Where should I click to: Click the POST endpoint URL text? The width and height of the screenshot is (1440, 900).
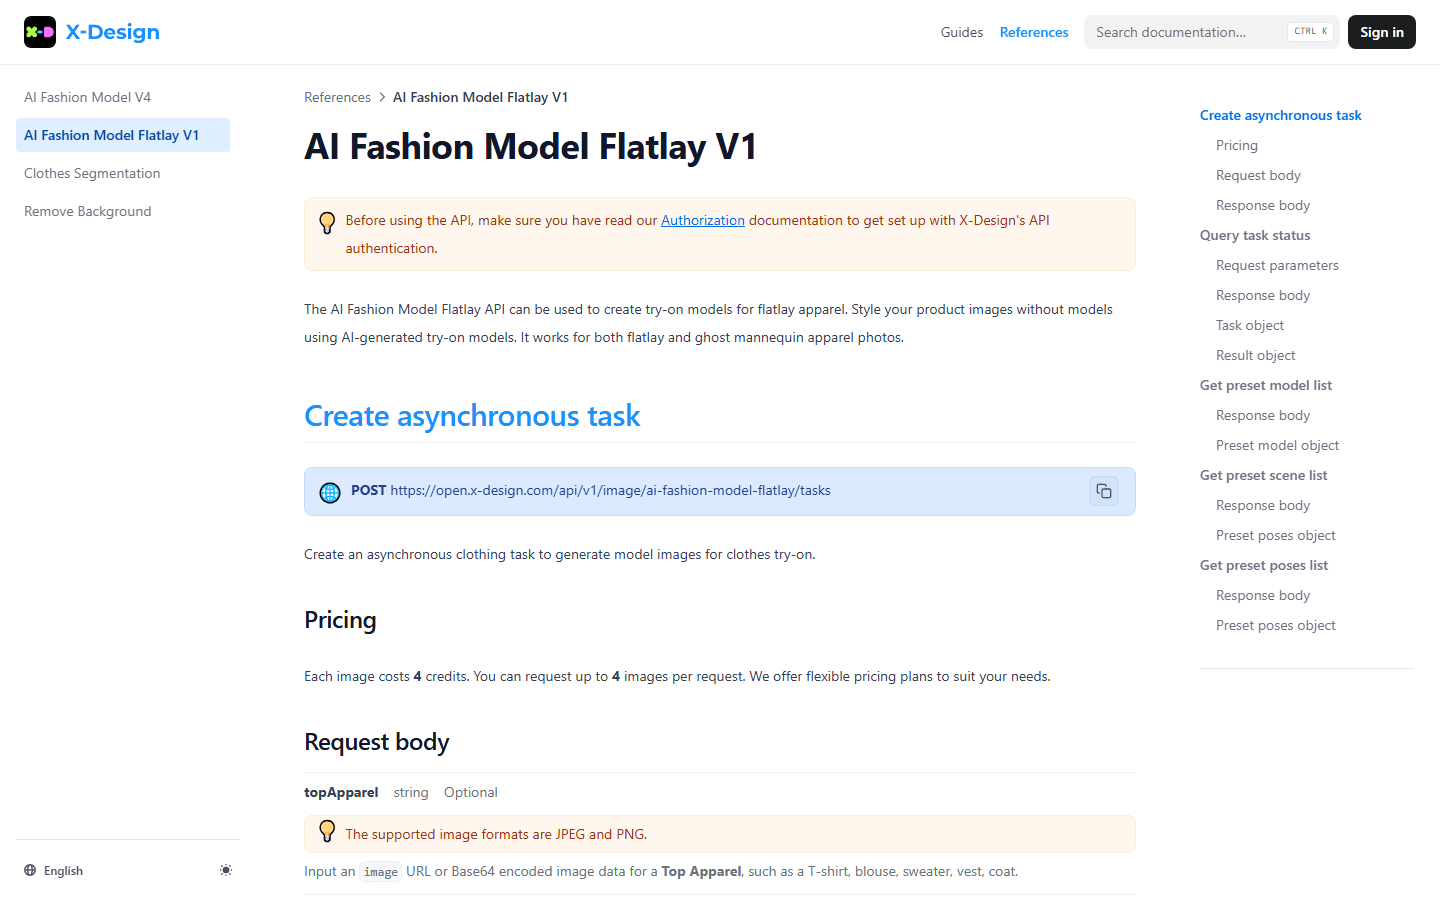(x=610, y=491)
